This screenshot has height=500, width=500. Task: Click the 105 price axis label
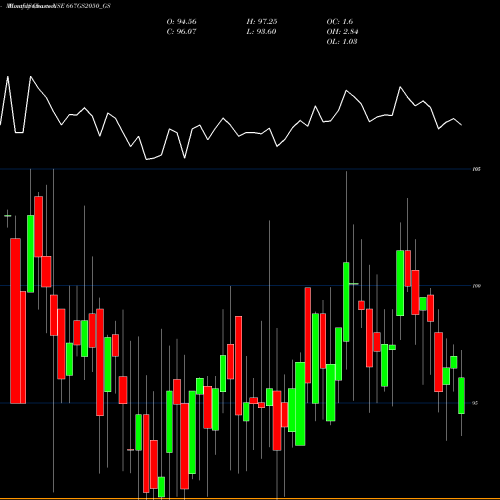477,169
